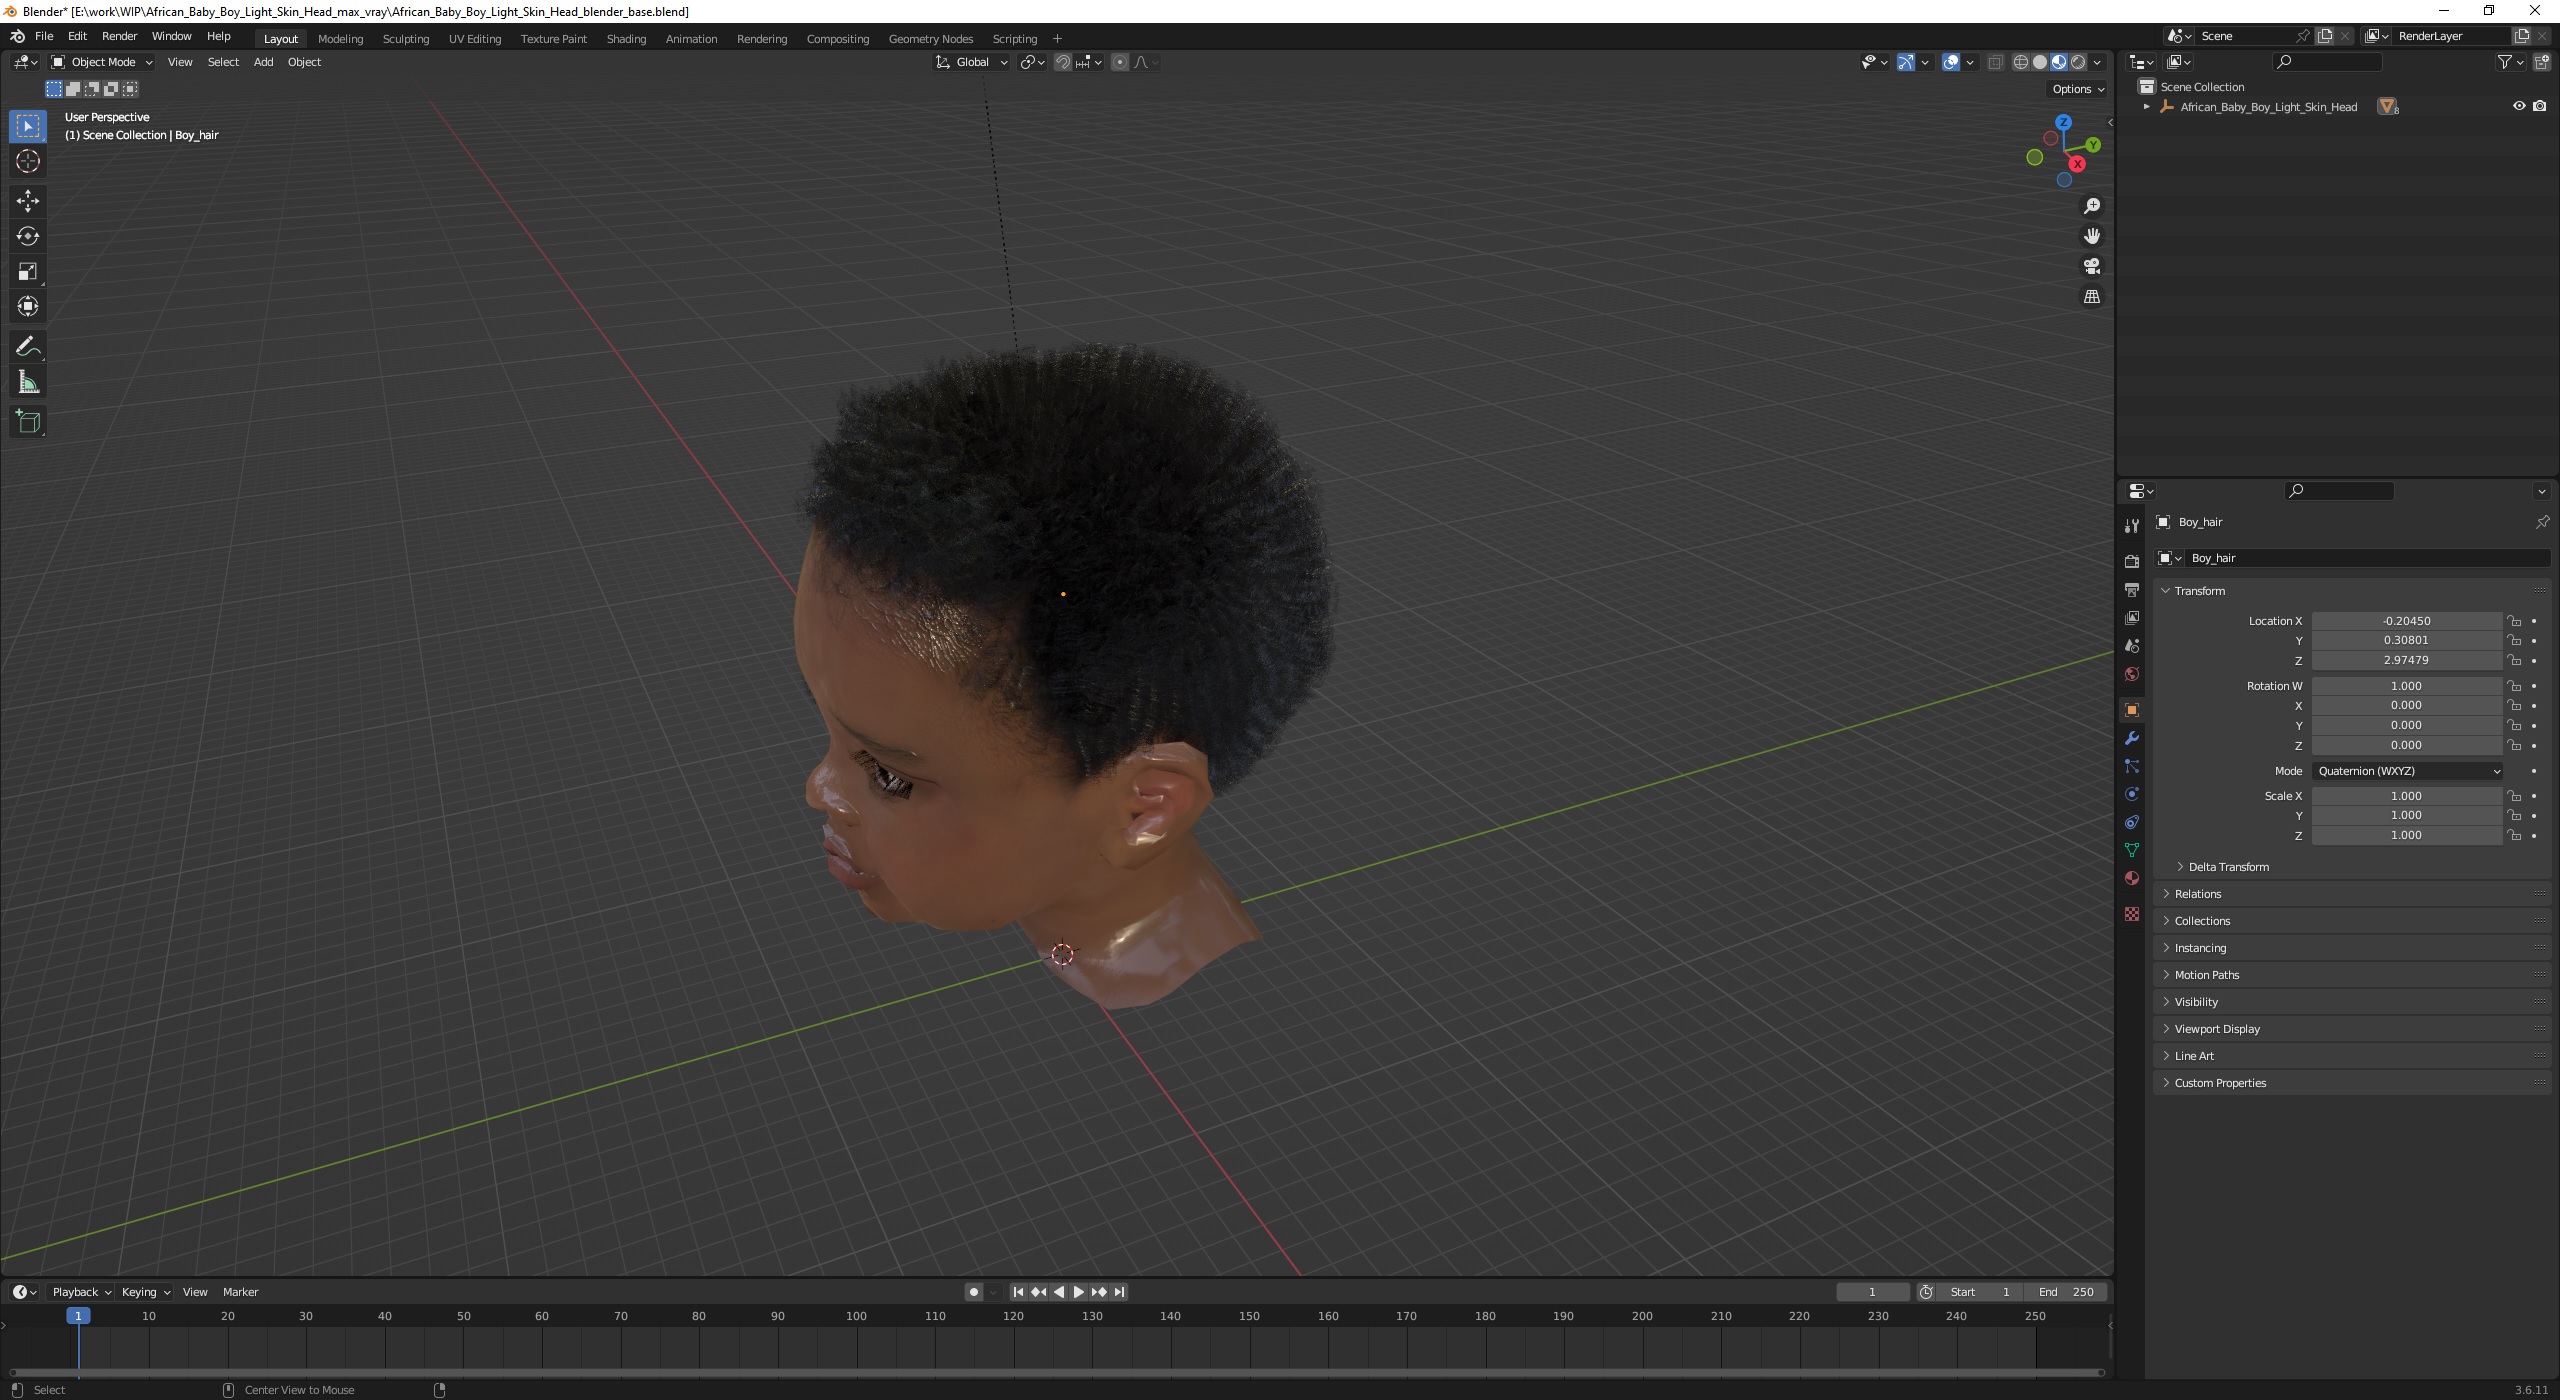The image size is (2560, 1400).
Task: Lock the Location X value
Action: (2513, 621)
